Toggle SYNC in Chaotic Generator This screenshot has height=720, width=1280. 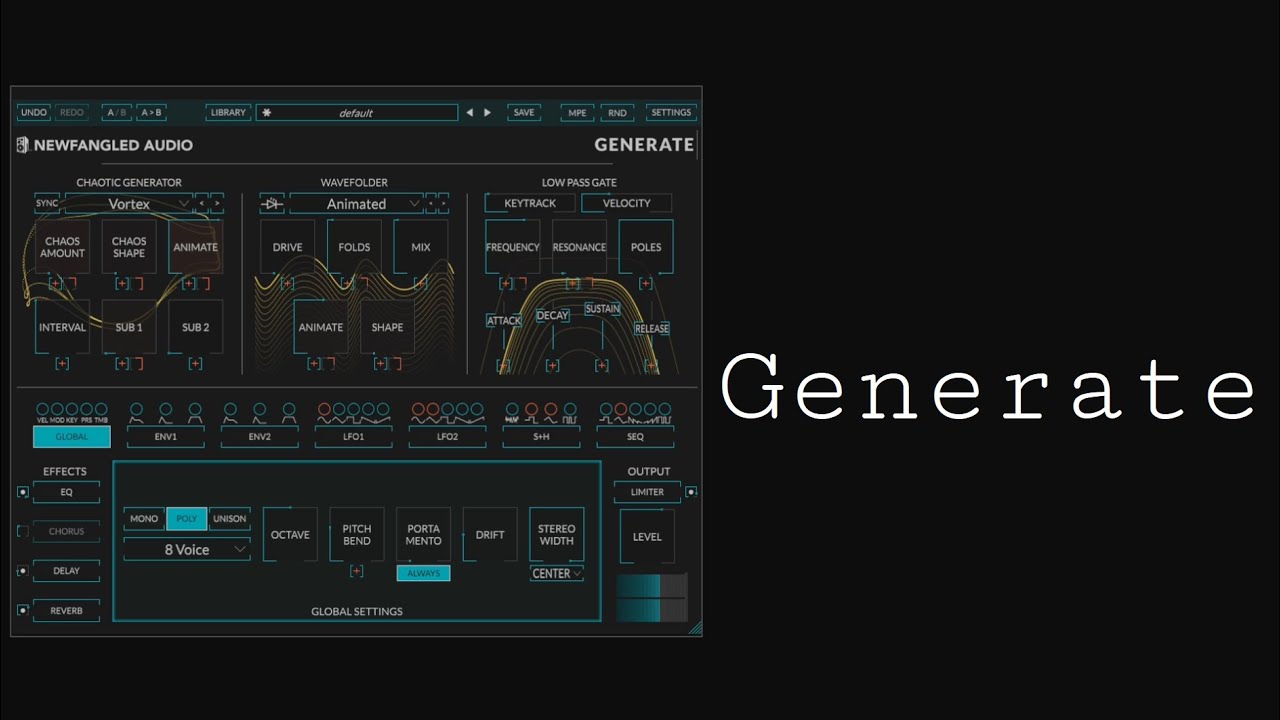pos(47,204)
